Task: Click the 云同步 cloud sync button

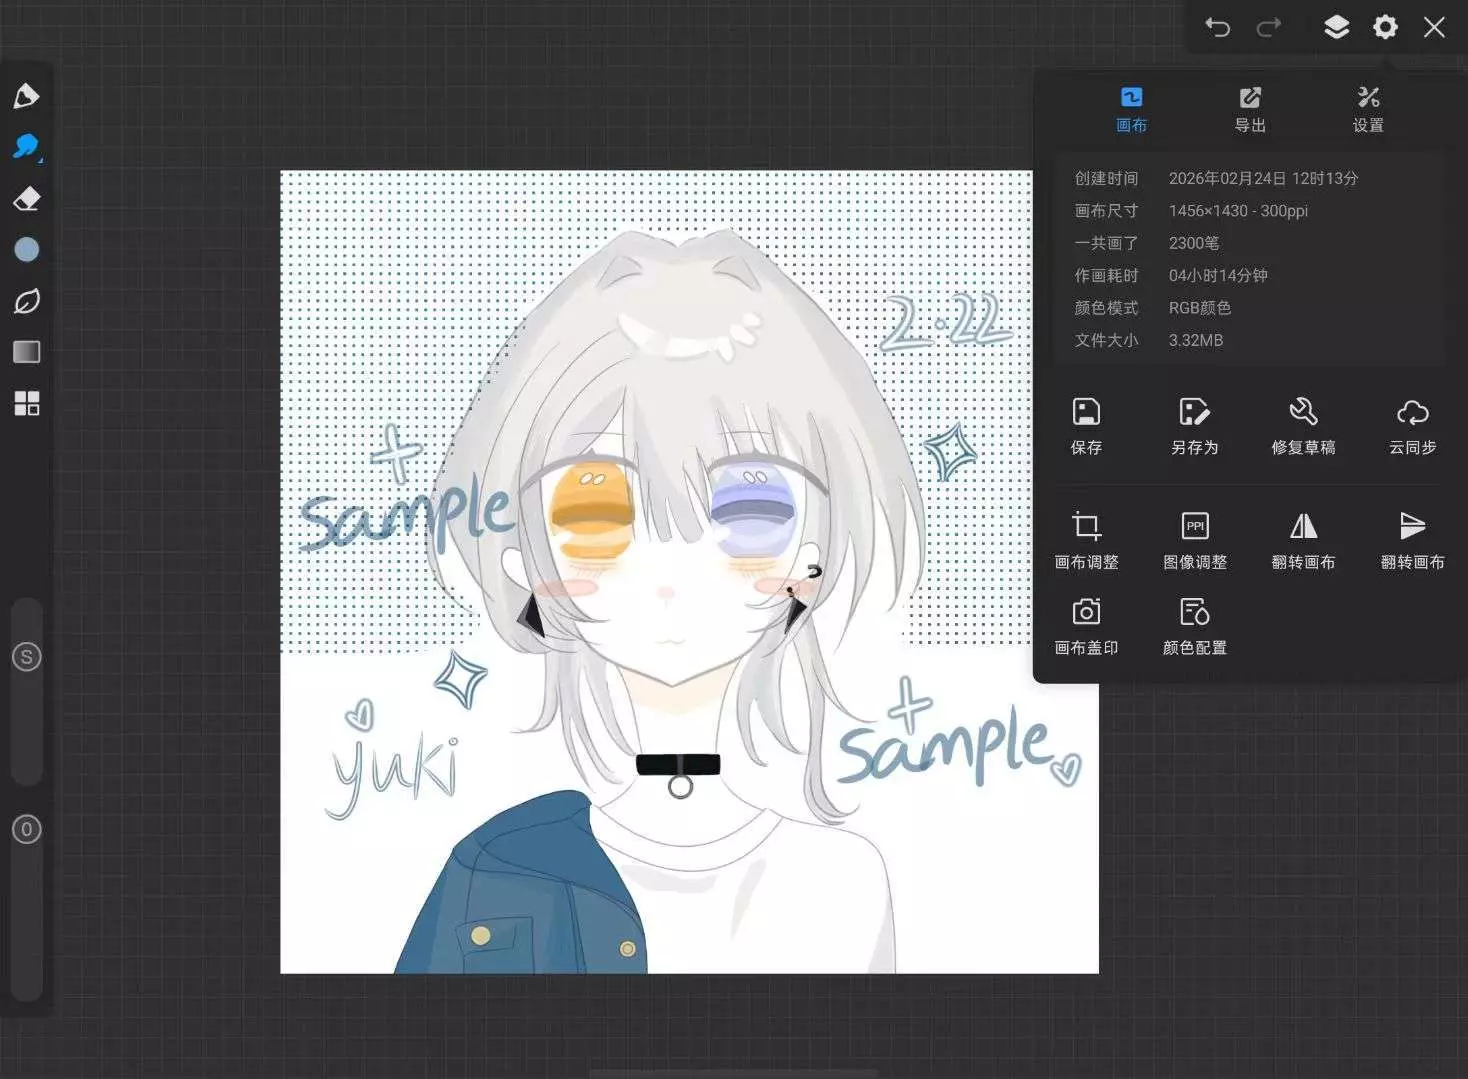Action: tap(1412, 426)
